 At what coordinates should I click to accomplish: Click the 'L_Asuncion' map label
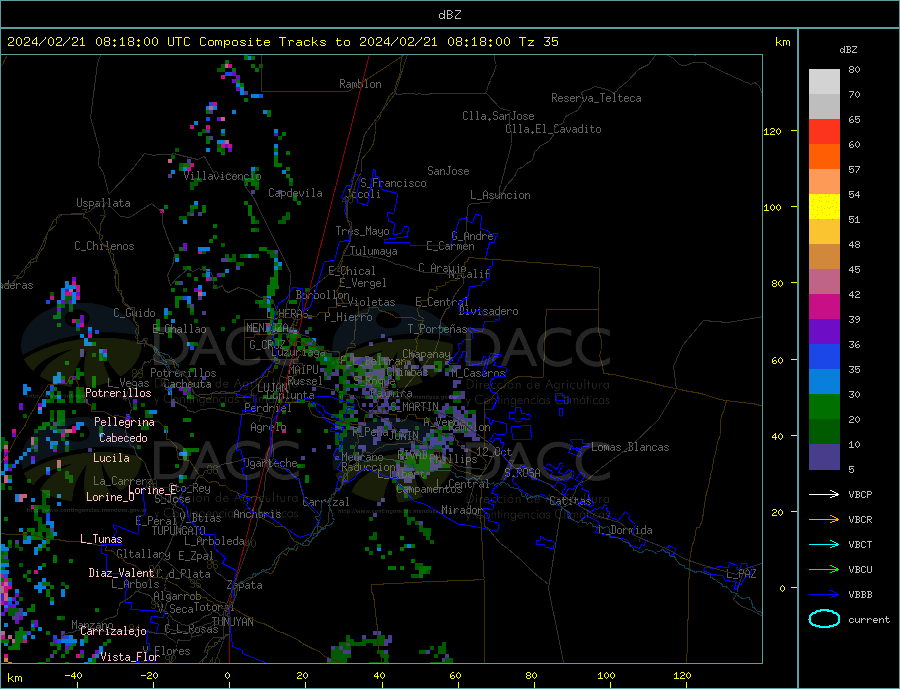pyautogui.click(x=500, y=195)
